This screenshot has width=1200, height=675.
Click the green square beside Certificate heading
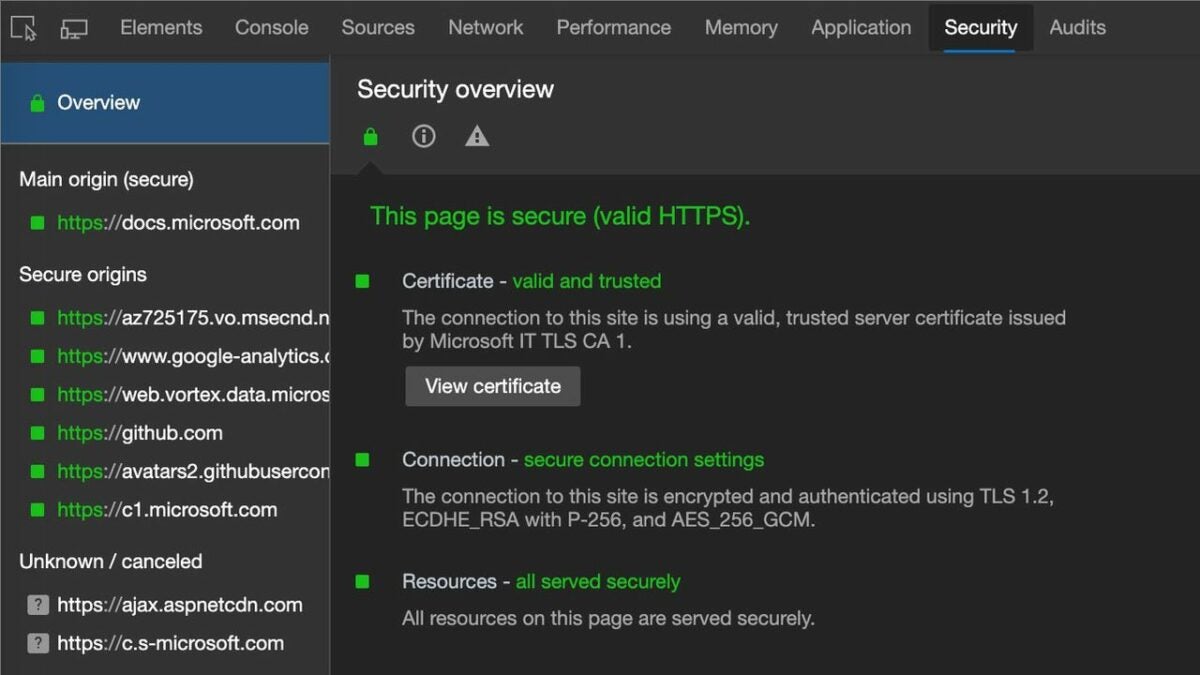coord(362,282)
